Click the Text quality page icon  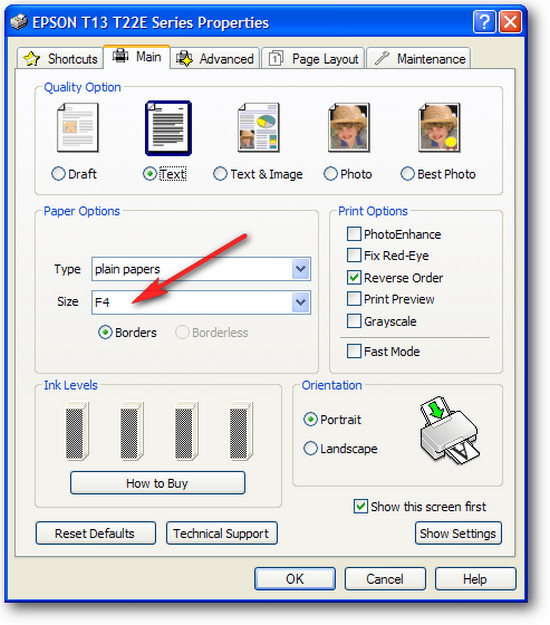[x=168, y=128]
